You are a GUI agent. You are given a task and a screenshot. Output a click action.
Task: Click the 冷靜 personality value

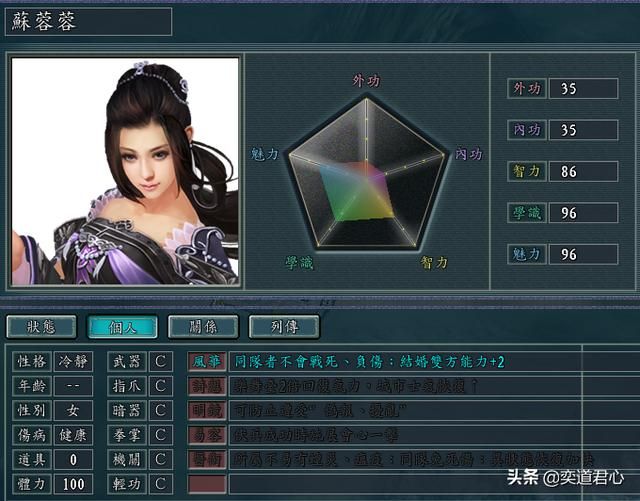pos(73,361)
